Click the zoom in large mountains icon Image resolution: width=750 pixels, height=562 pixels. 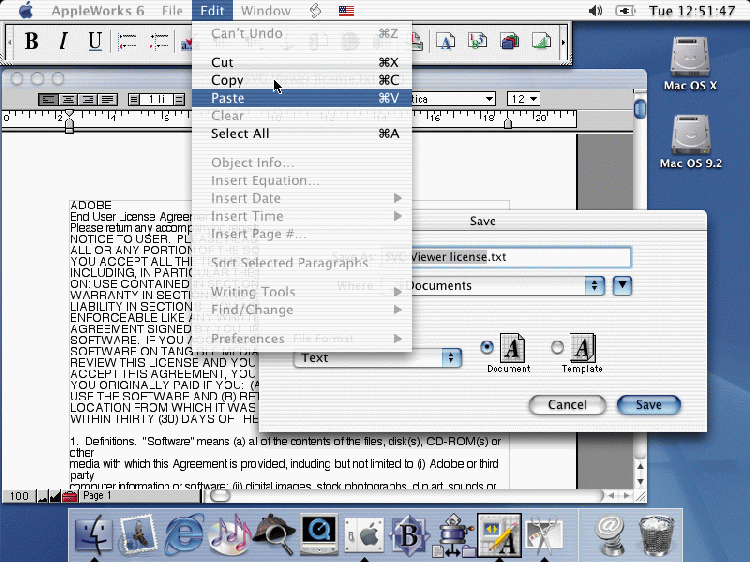55,496
